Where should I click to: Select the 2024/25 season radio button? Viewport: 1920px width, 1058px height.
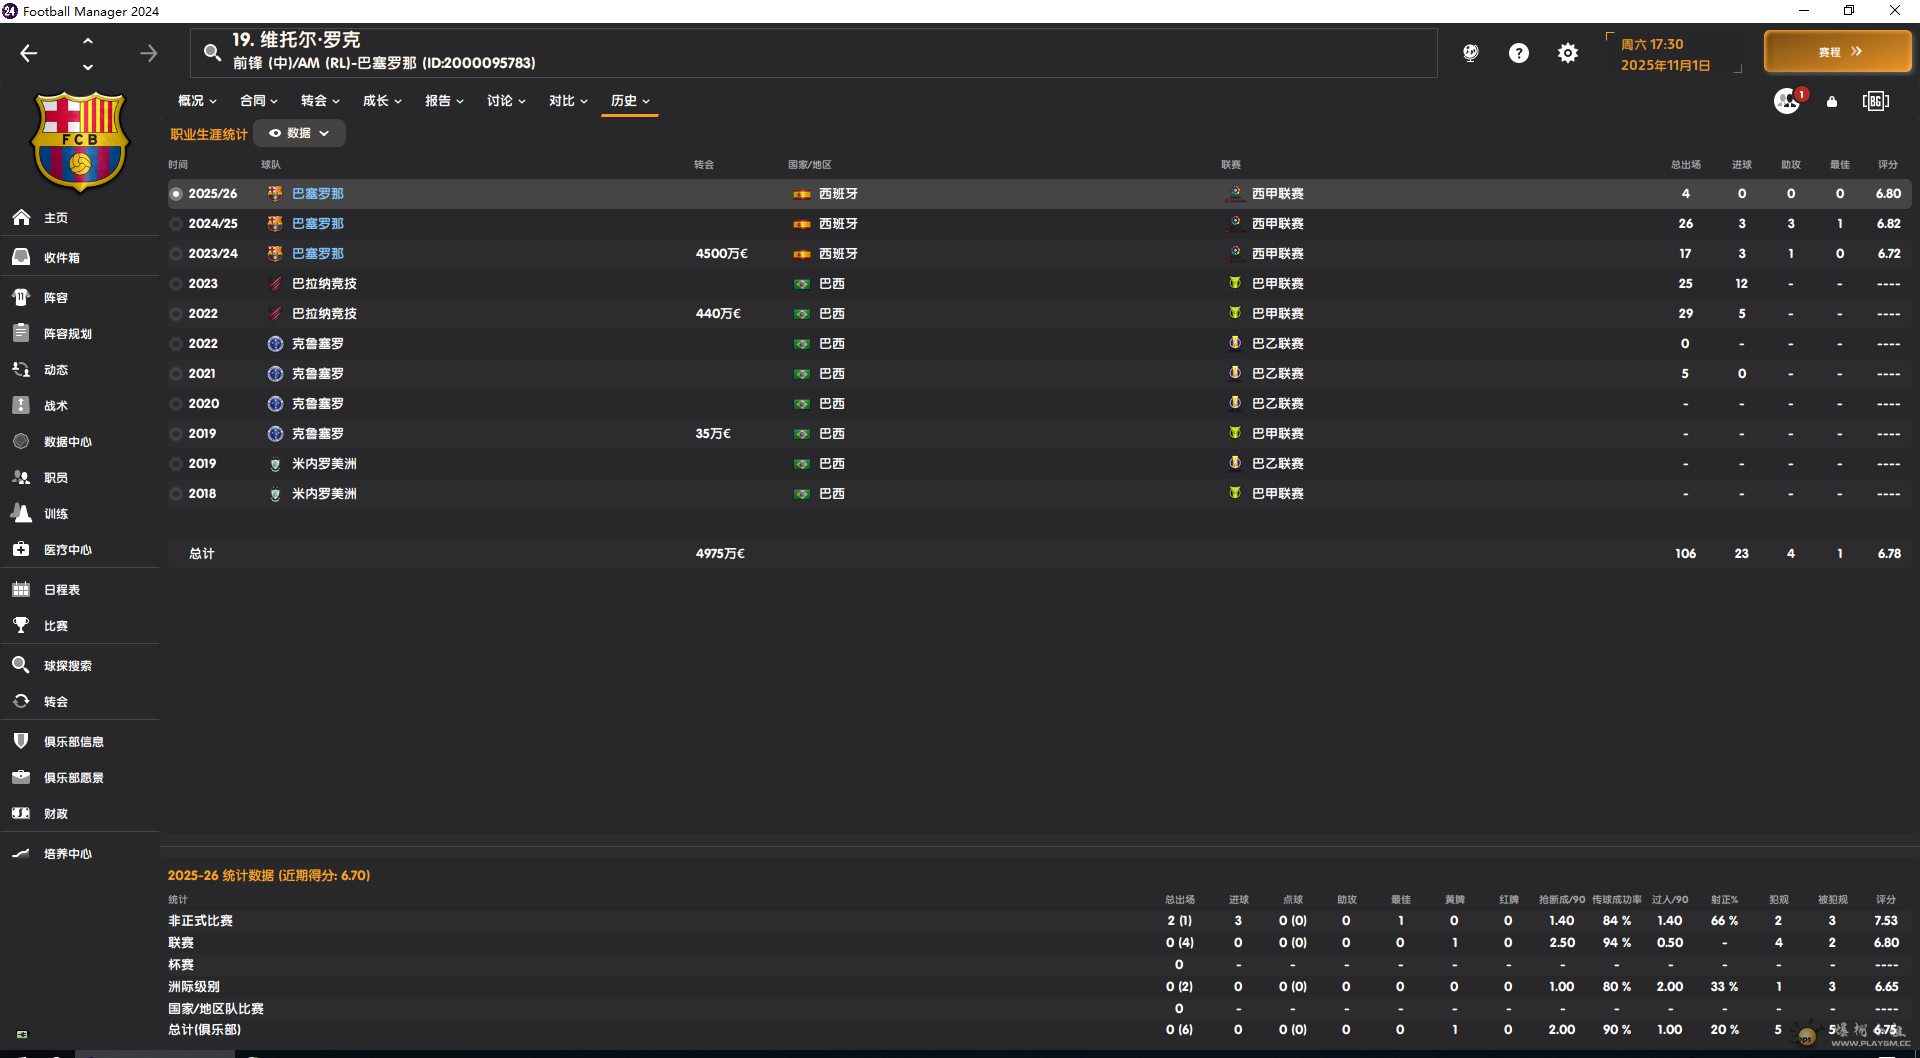tap(176, 224)
